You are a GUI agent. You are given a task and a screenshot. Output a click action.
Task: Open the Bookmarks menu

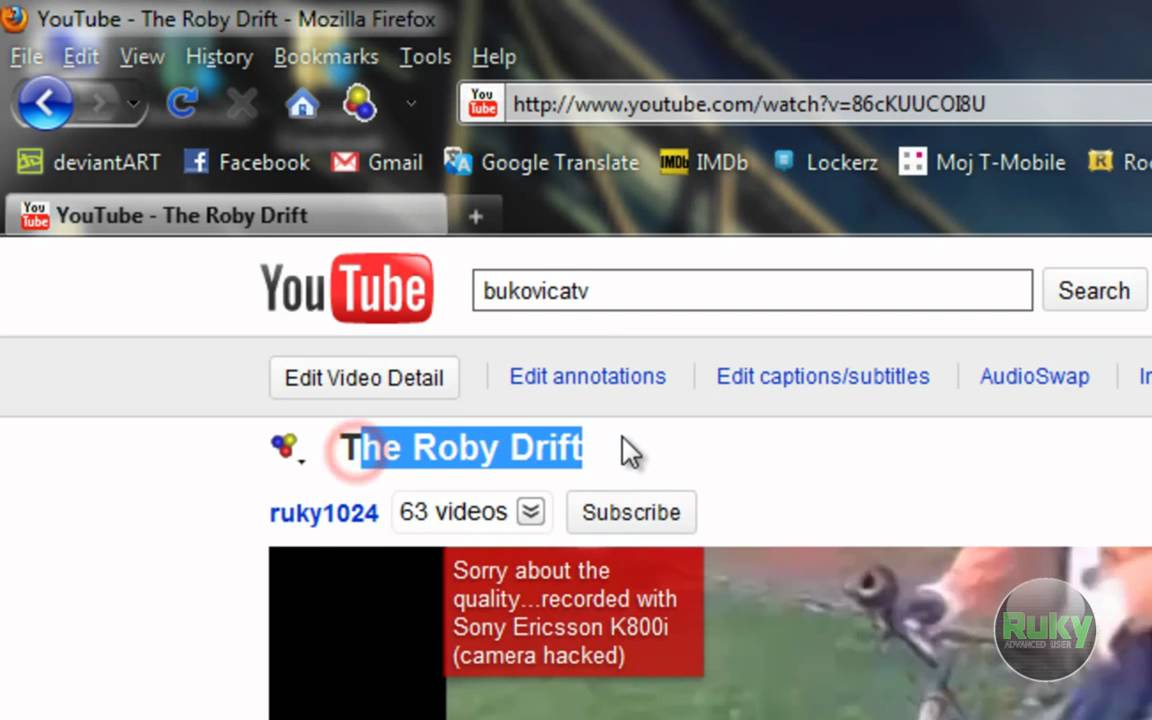coord(326,57)
